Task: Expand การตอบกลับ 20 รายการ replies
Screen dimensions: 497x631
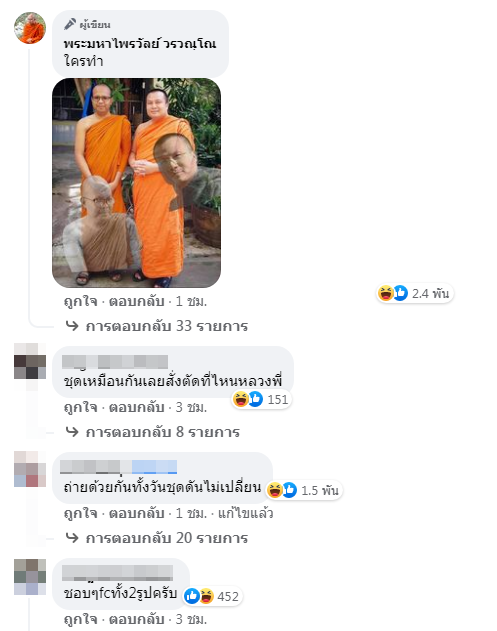Action: tap(157, 538)
